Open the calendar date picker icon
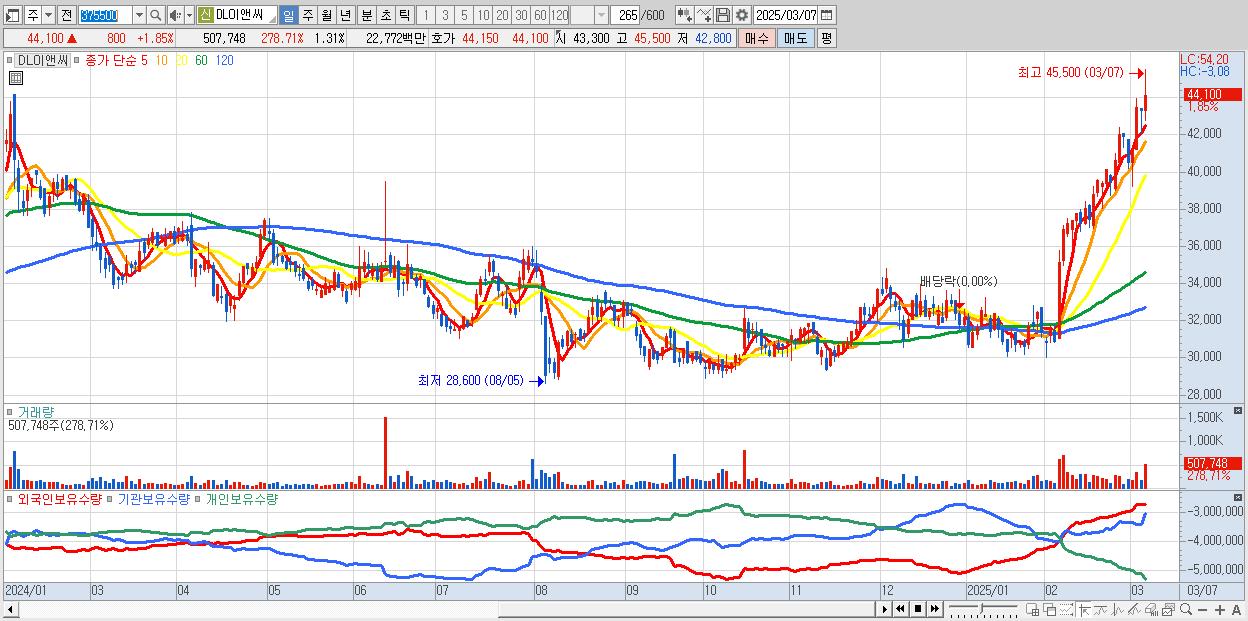The height and width of the screenshot is (621, 1248). point(827,15)
